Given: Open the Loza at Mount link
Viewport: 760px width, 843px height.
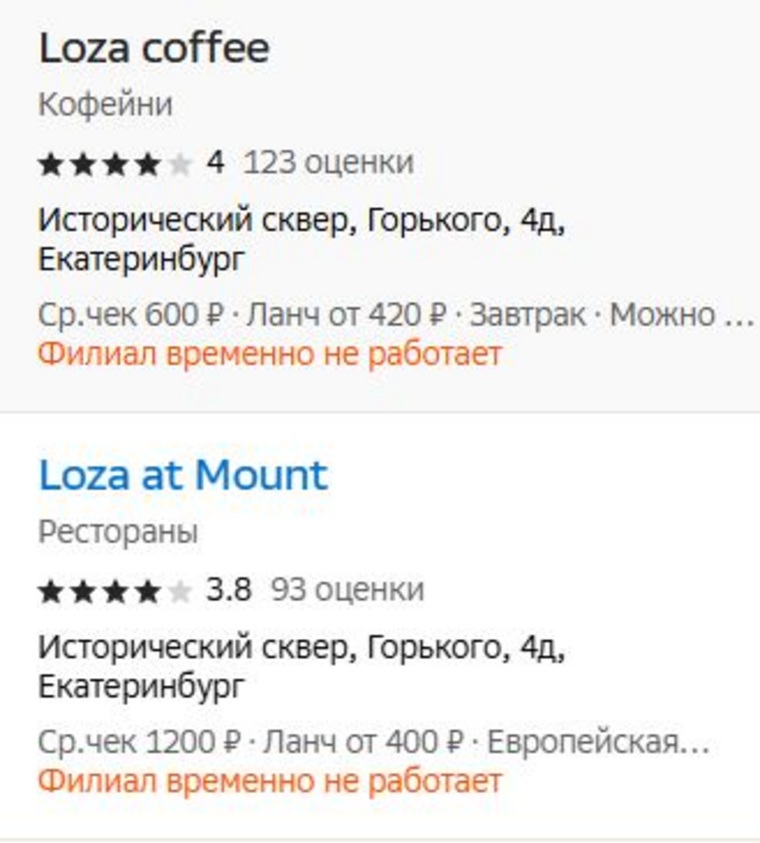Looking at the screenshot, I should pyautogui.click(x=183, y=476).
